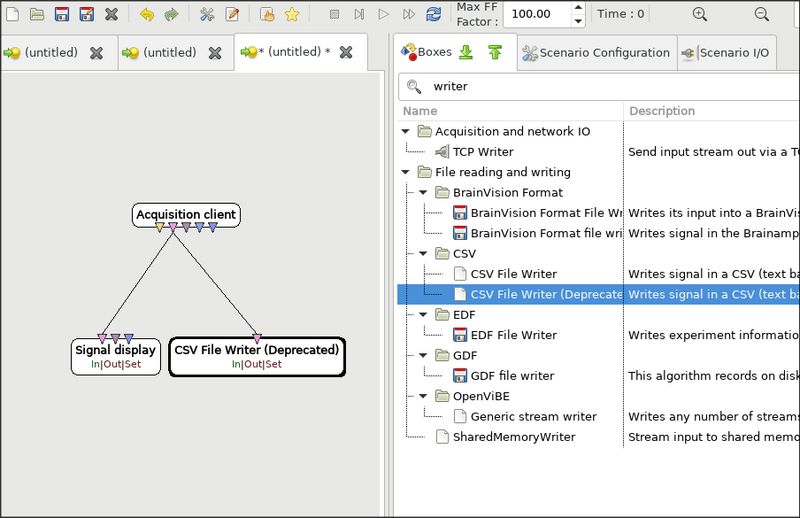This screenshot has height=518, width=800.
Task: Click the Undo arrow in toolbar
Action: tap(147, 14)
